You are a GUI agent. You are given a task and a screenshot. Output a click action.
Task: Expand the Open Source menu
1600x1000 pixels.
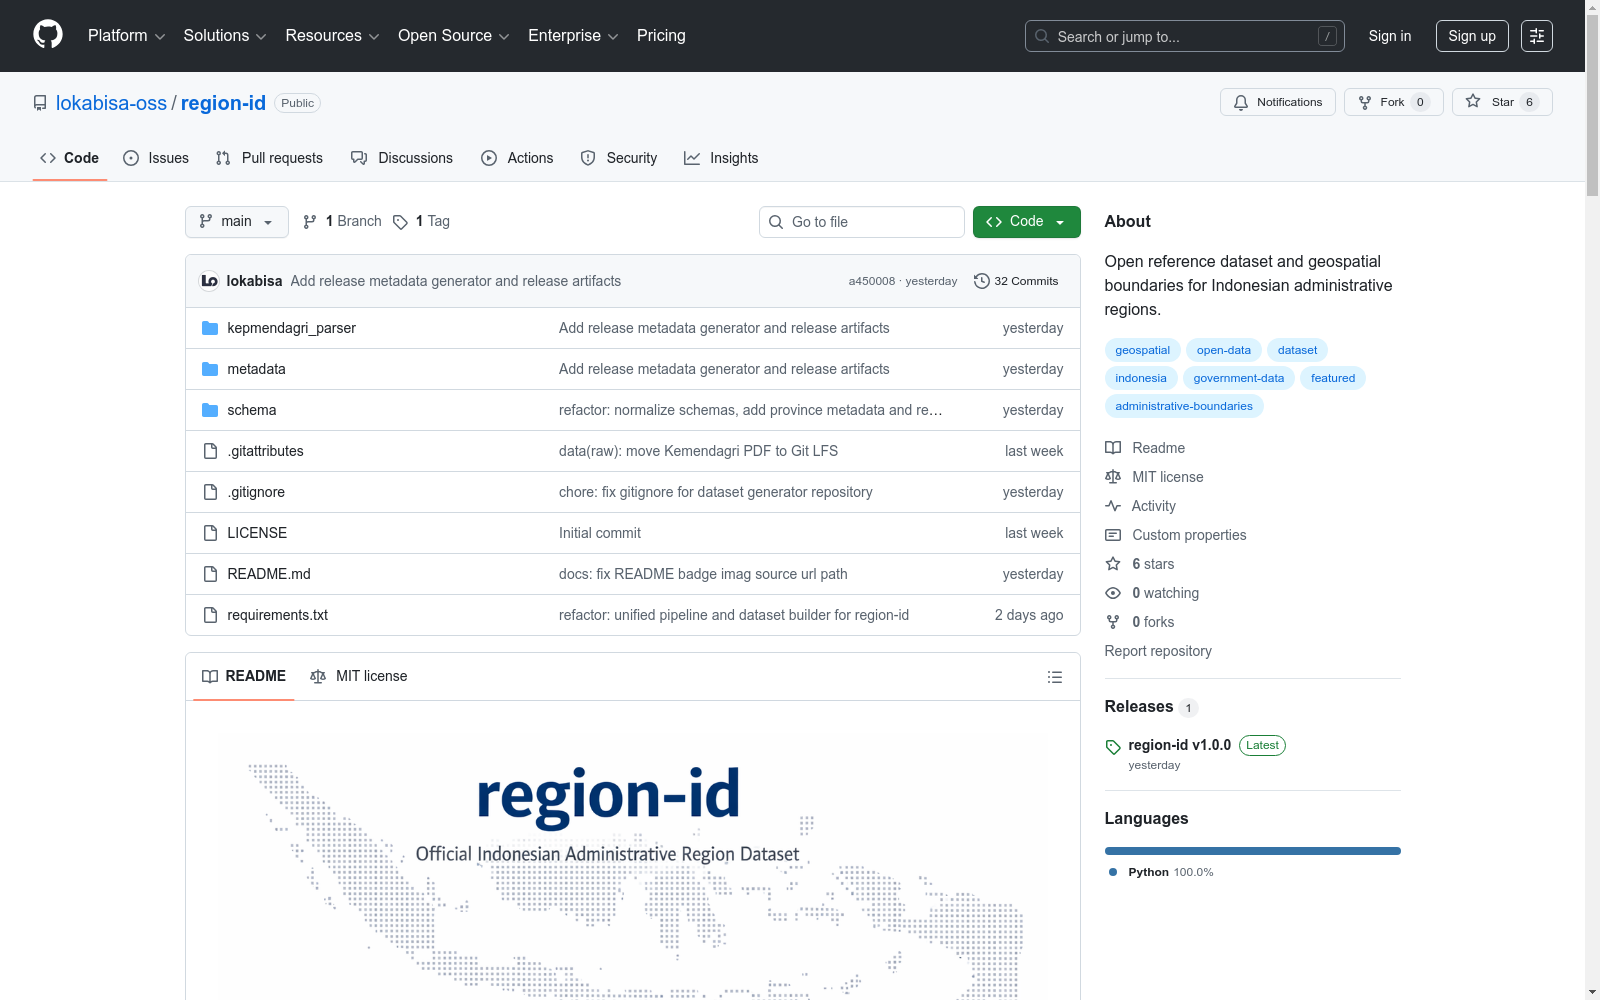(454, 36)
